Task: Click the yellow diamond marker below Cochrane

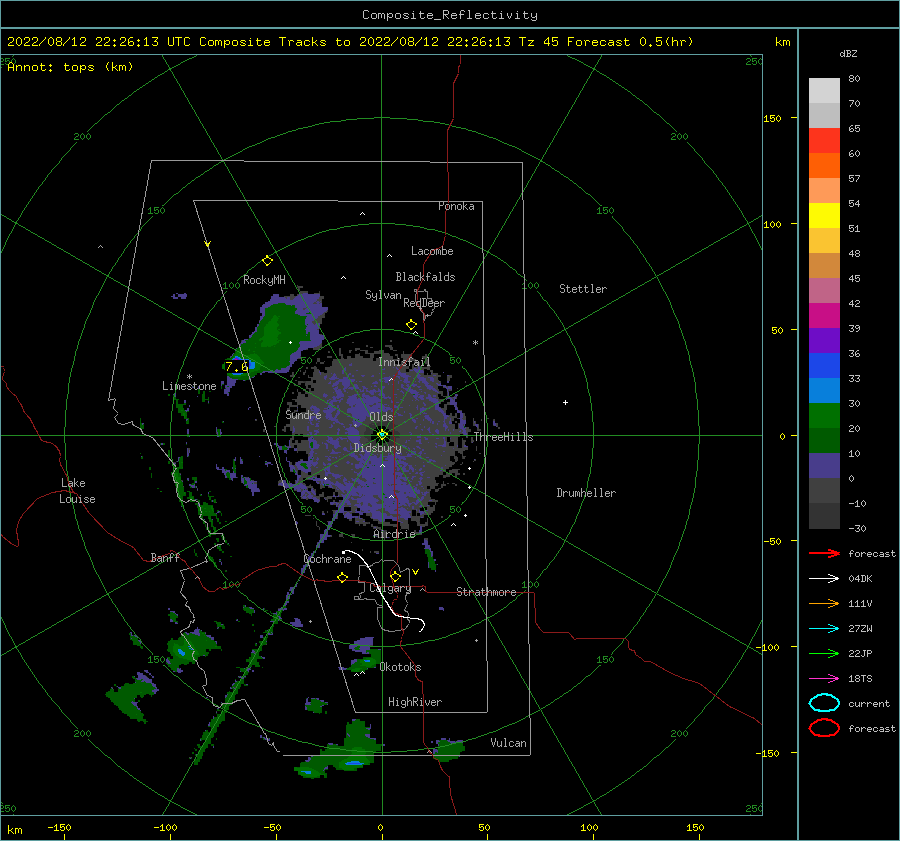Action: click(x=343, y=577)
